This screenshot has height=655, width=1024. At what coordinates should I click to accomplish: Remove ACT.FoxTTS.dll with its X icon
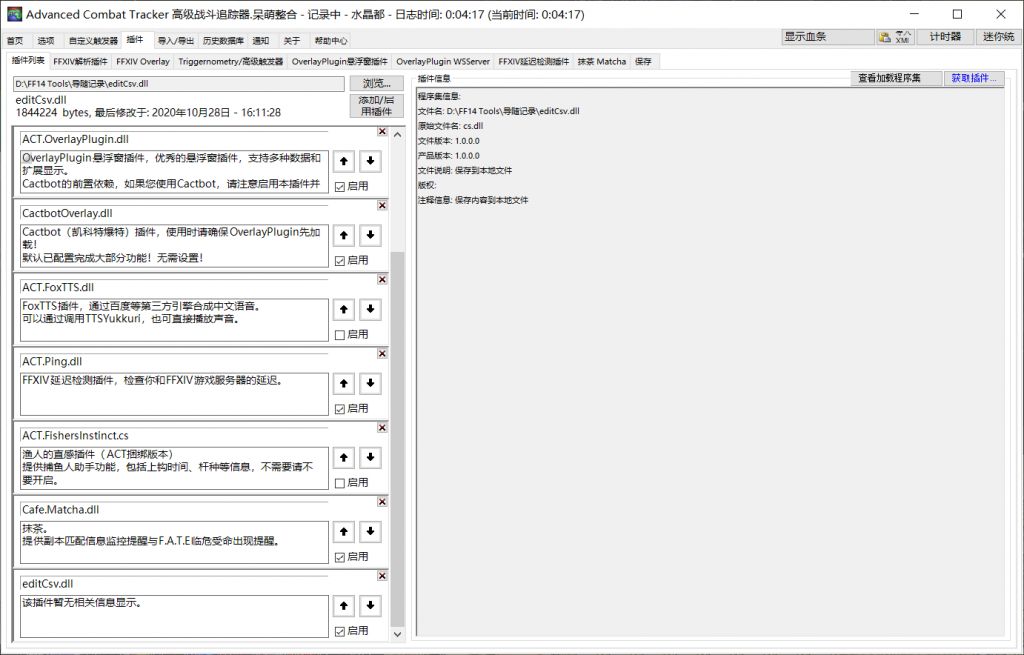click(x=382, y=280)
